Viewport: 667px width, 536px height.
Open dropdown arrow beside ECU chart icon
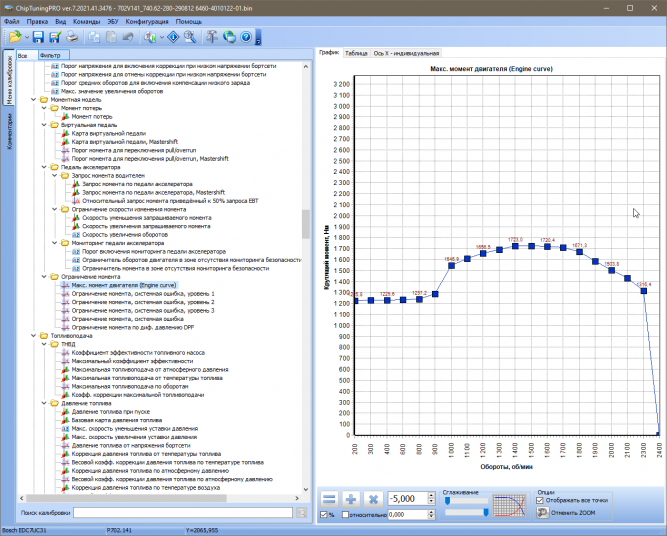click(x=162, y=37)
